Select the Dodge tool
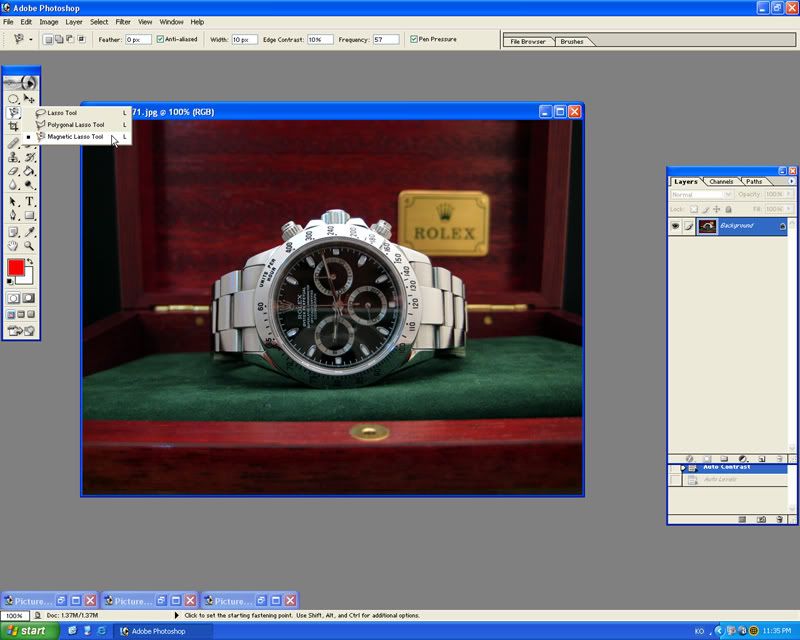The height and width of the screenshot is (640, 800). coord(29,185)
